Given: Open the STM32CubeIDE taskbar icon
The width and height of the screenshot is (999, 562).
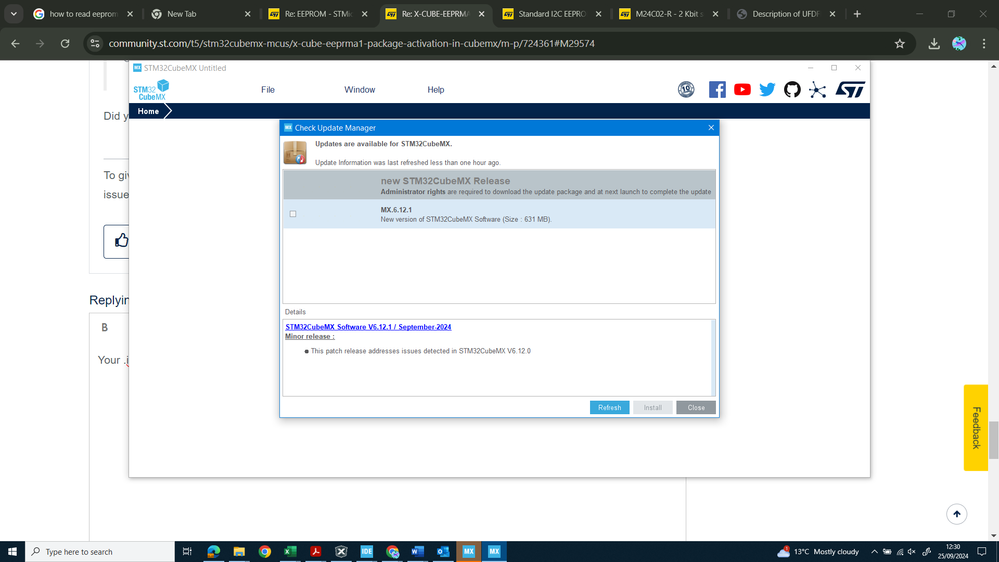Looking at the screenshot, I should tap(366, 552).
